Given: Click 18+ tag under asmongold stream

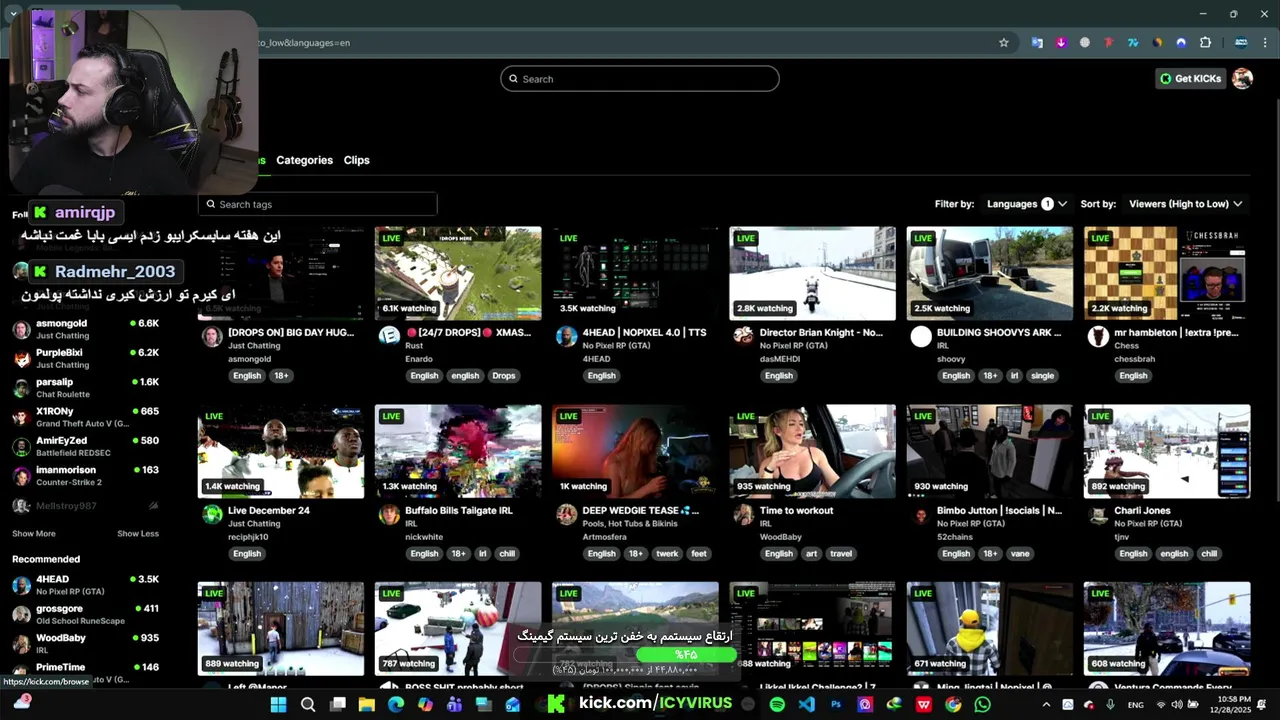Looking at the screenshot, I should pyautogui.click(x=281, y=376).
